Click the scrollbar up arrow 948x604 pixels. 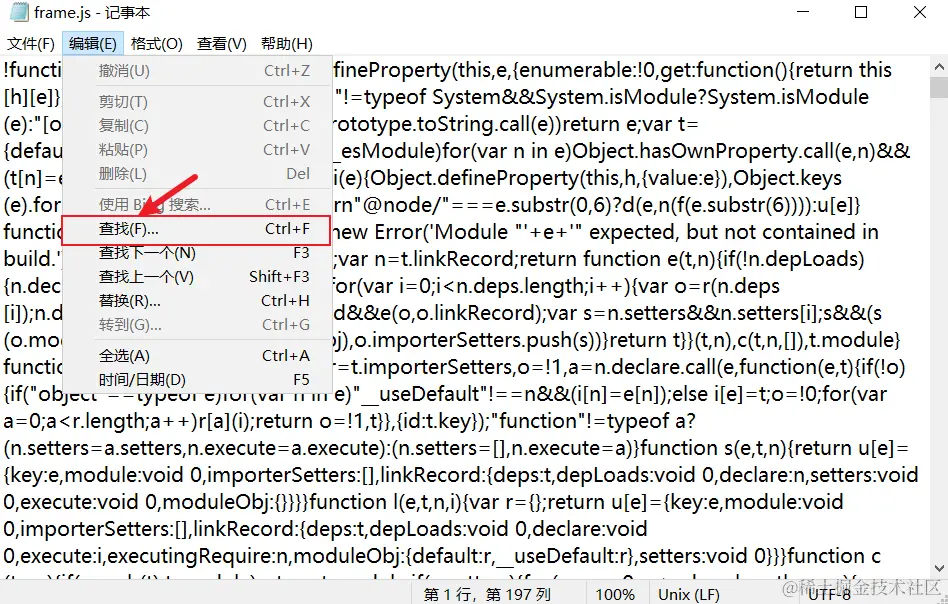[939, 67]
